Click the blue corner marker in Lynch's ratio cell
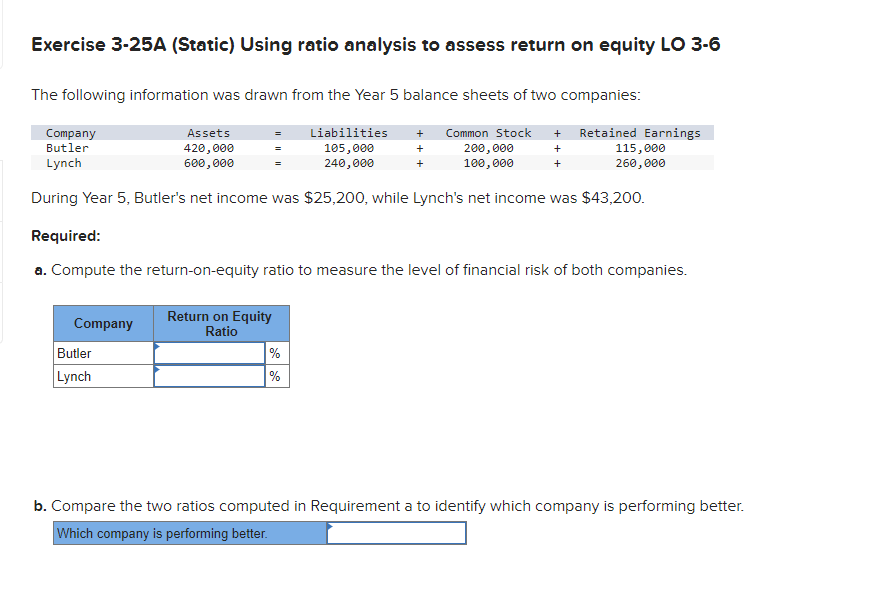The image size is (888, 613). click(x=158, y=370)
